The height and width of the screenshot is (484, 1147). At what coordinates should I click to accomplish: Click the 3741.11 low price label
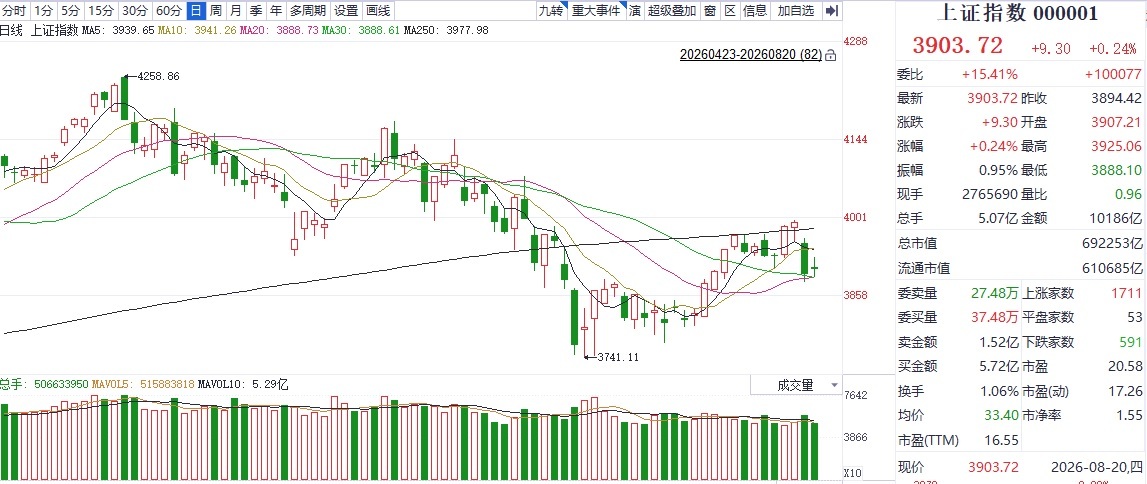tap(619, 358)
